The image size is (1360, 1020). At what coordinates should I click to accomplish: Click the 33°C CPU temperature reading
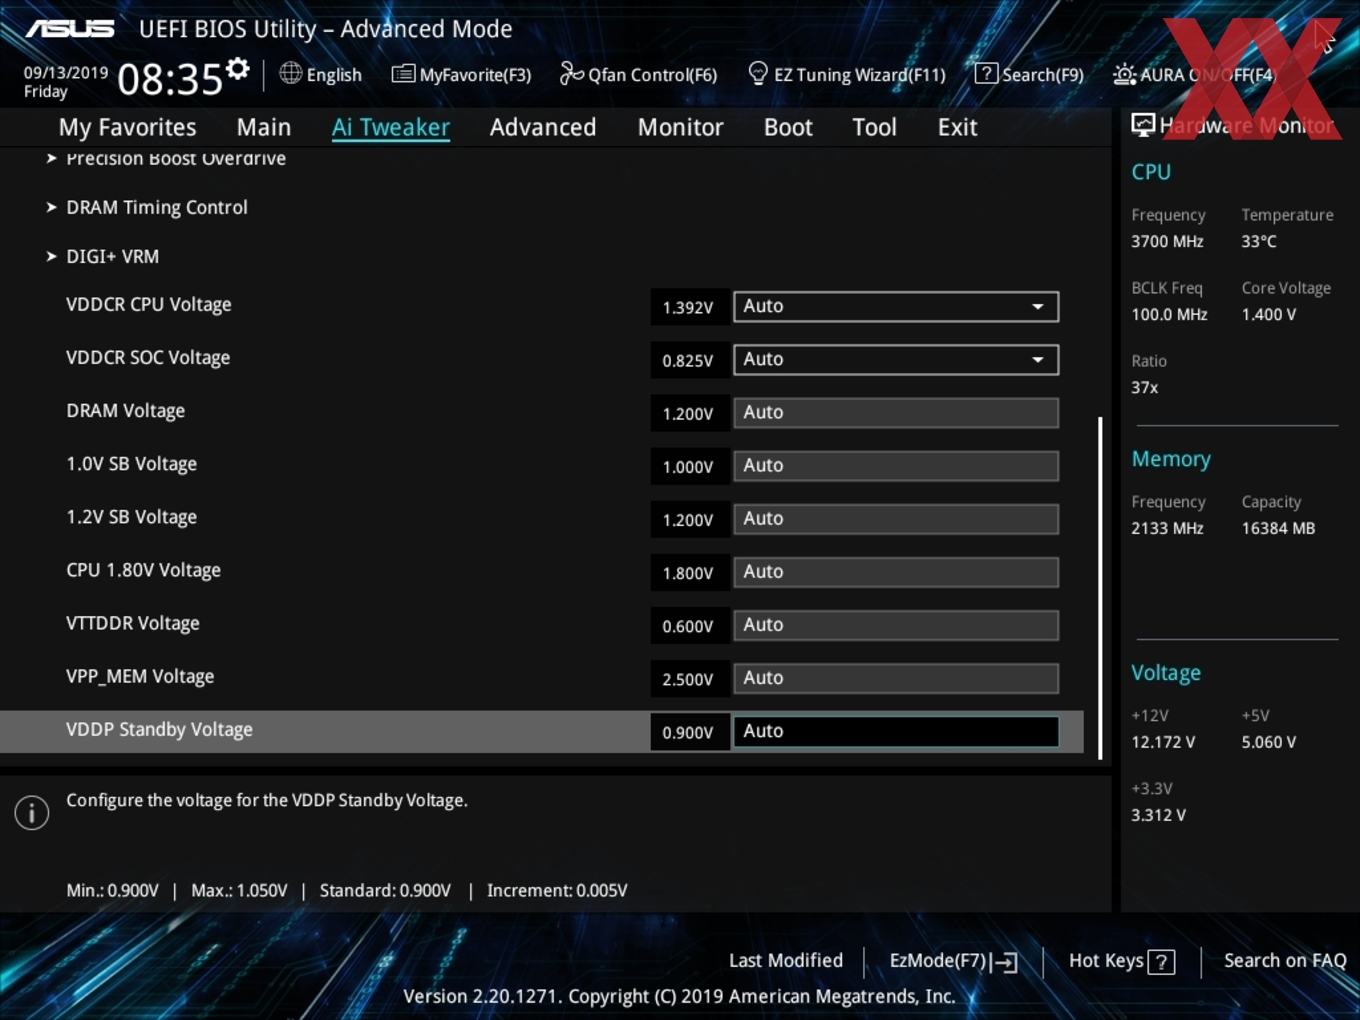tap(1259, 241)
